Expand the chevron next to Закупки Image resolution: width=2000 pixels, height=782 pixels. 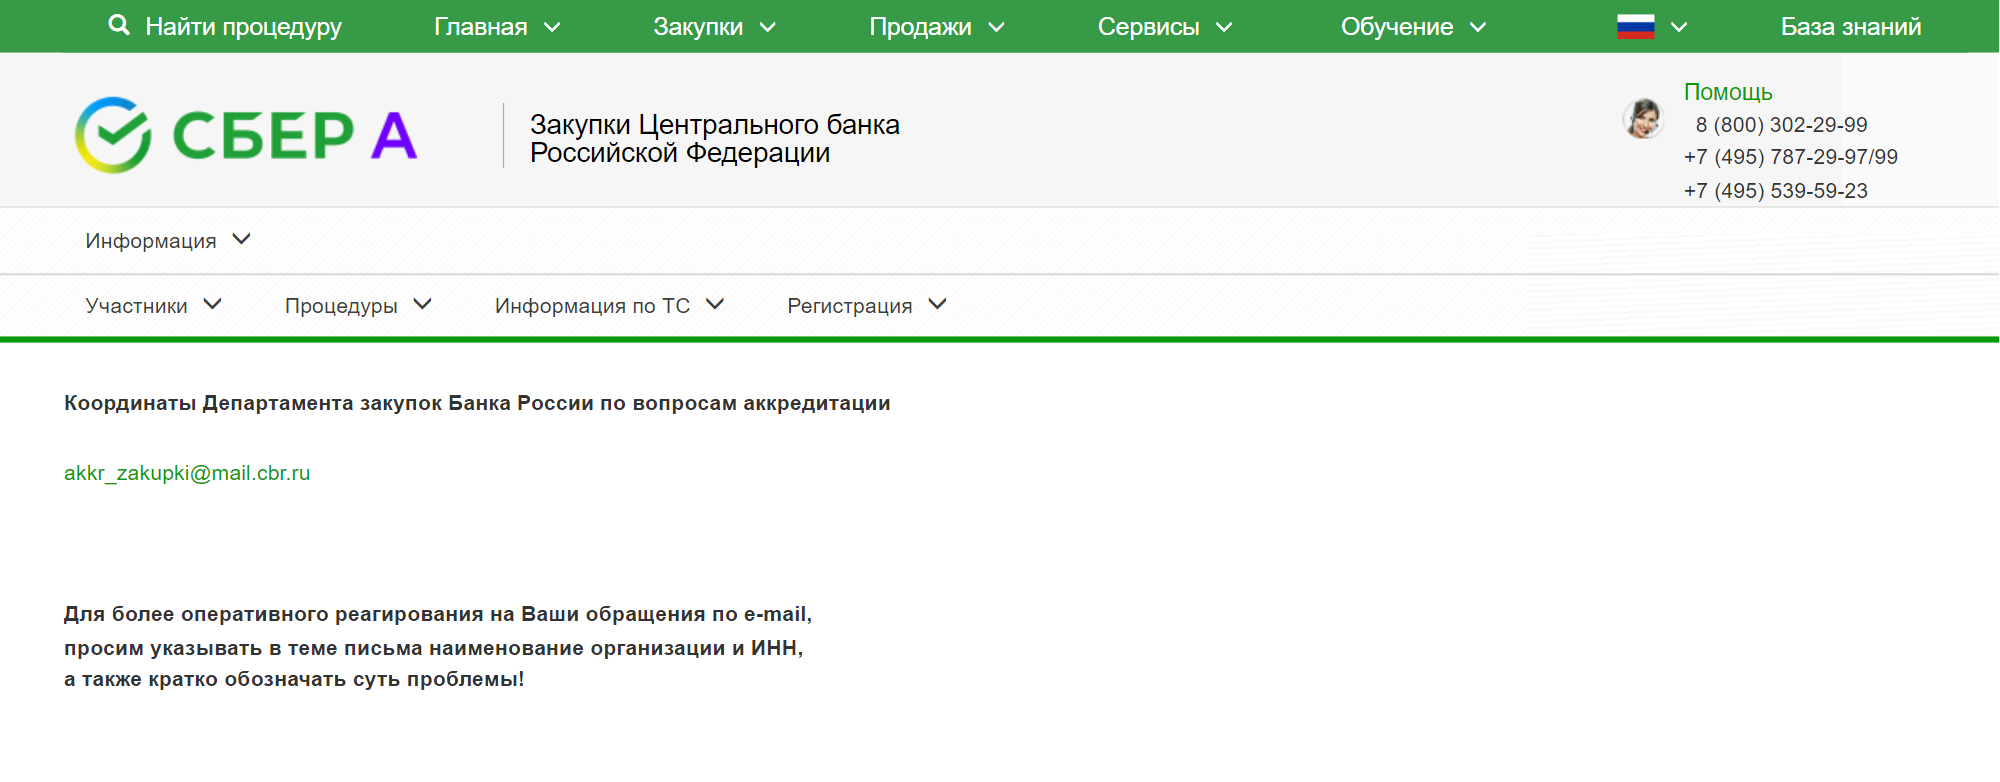(768, 28)
